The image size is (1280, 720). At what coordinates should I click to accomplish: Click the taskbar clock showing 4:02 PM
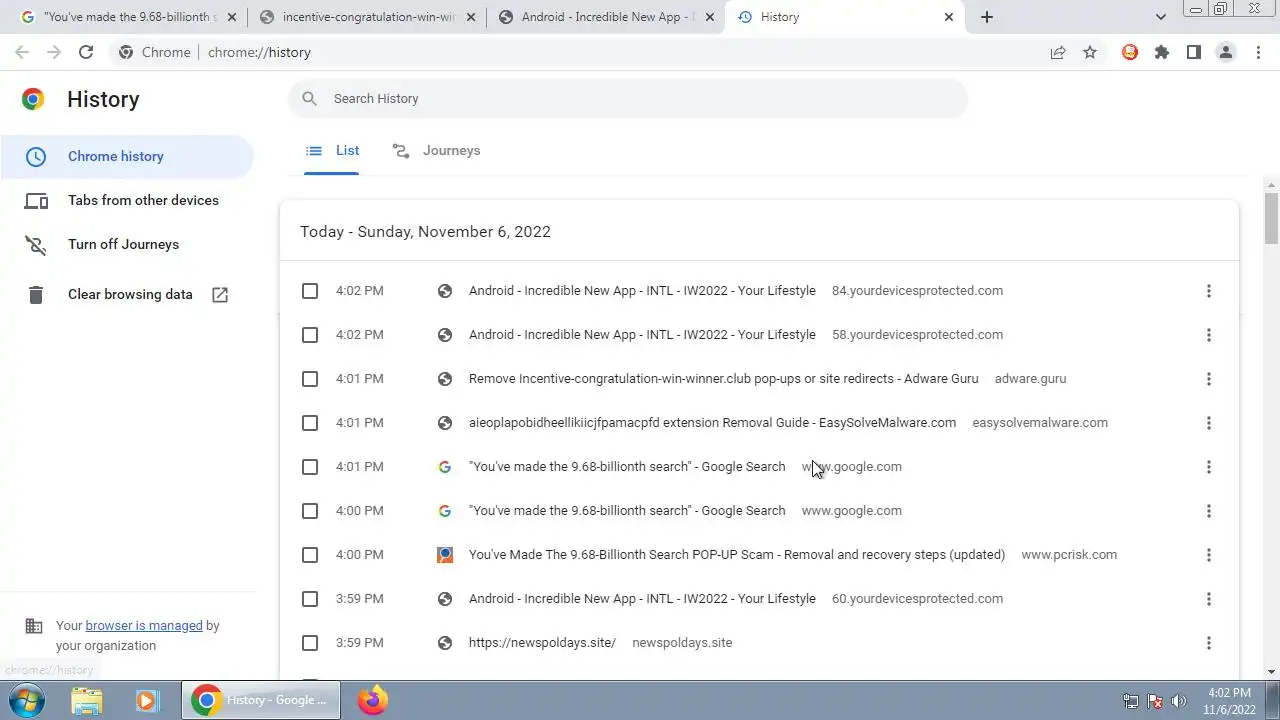(x=1229, y=701)
